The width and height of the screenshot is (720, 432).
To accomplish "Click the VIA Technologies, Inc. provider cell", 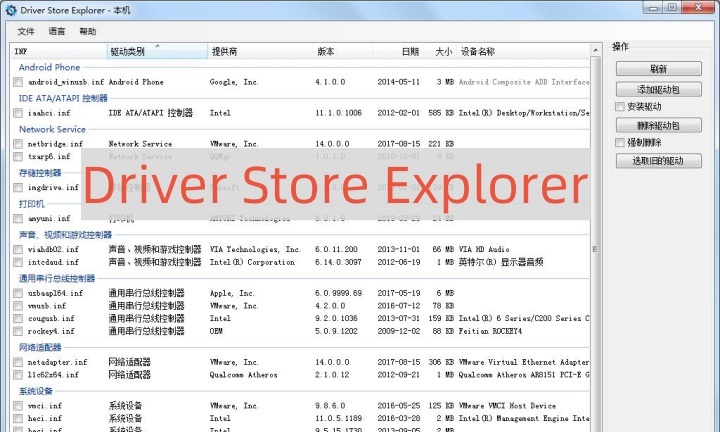I will coord(255,249).
